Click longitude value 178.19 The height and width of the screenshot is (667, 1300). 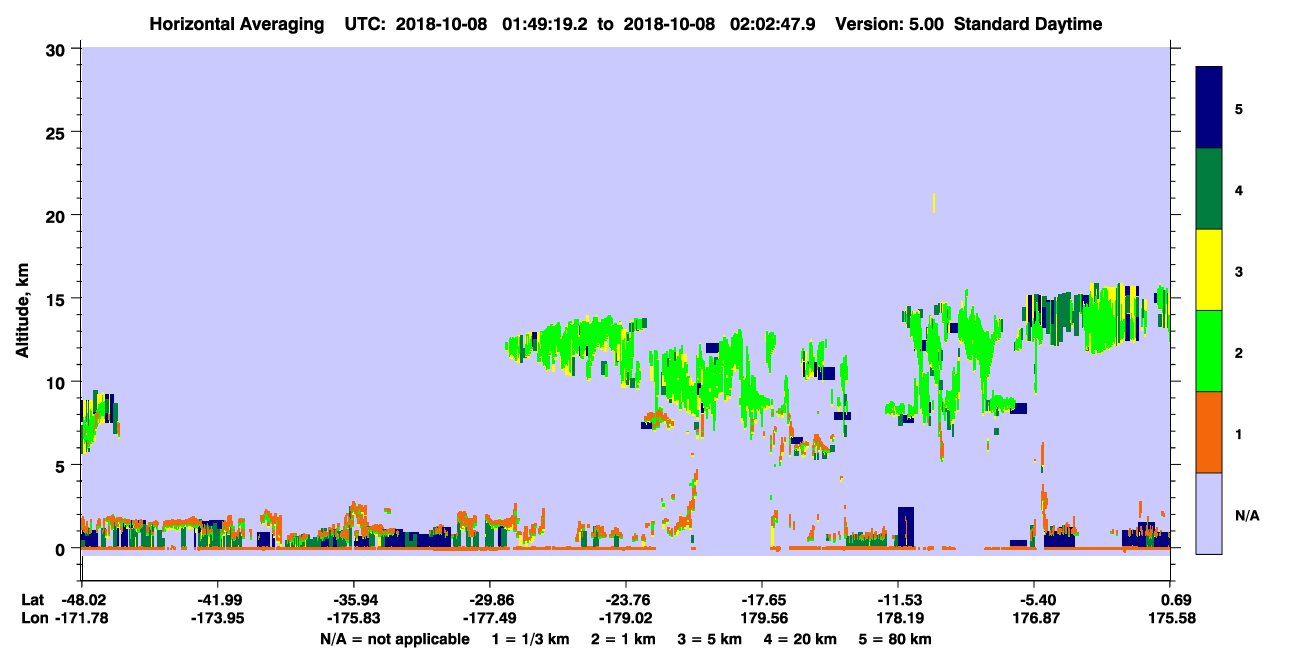[898, 618]
